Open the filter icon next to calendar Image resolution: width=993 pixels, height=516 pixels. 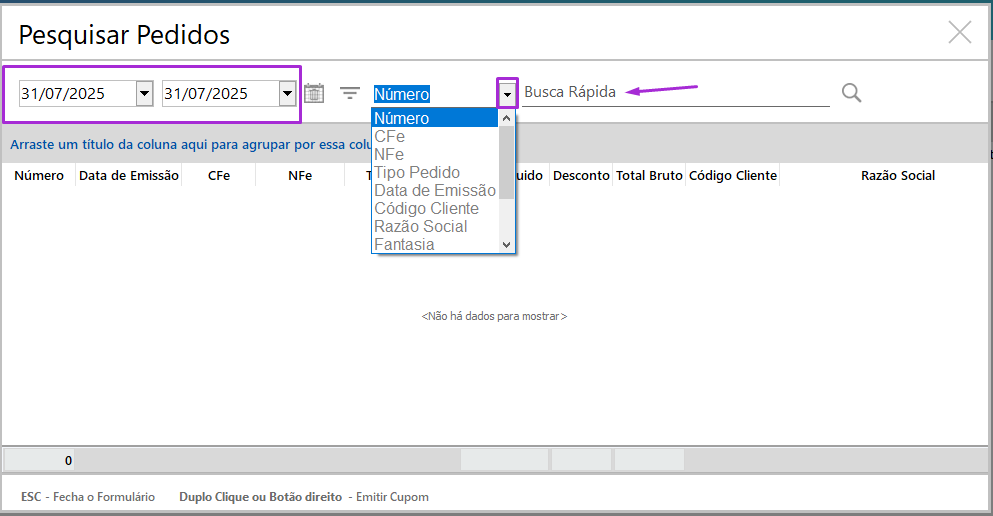tap(349, 93)
